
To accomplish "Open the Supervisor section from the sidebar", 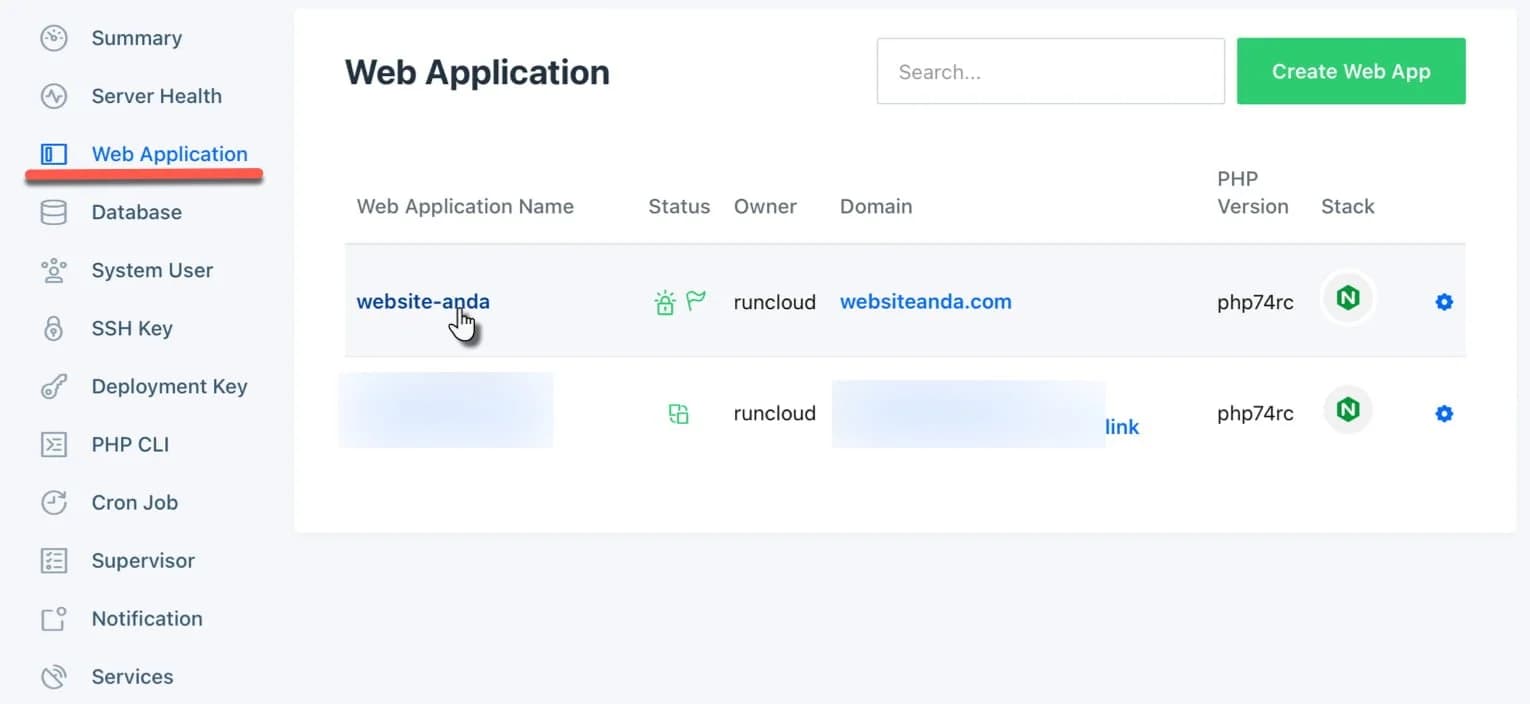I will 52,560.
